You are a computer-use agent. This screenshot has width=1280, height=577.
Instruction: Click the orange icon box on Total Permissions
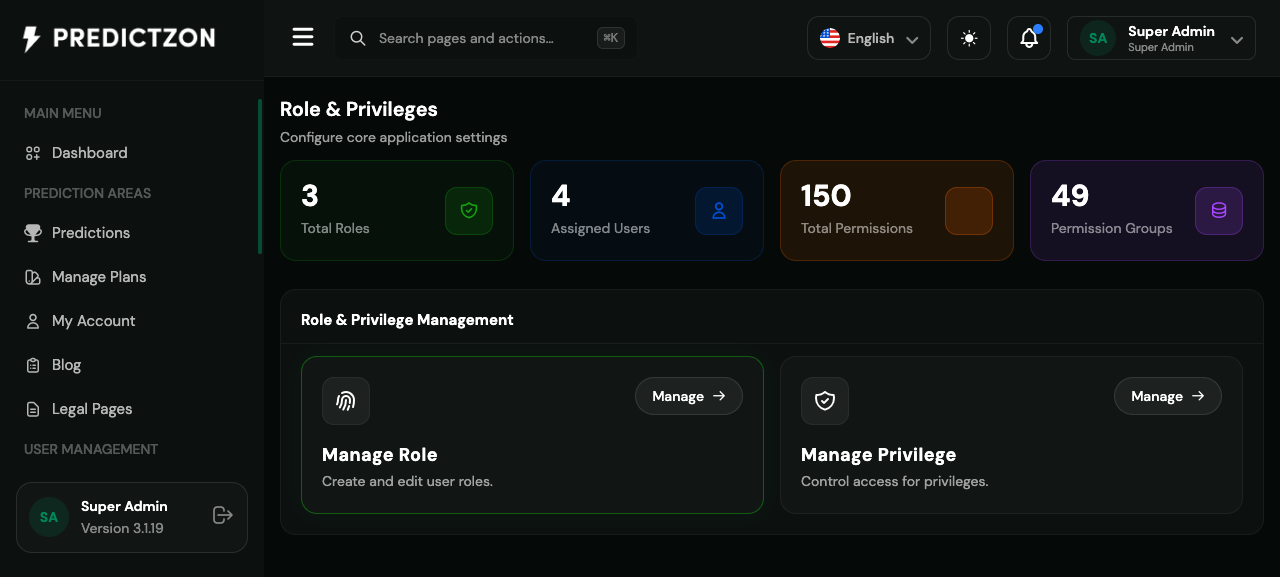tap(969, 211)
